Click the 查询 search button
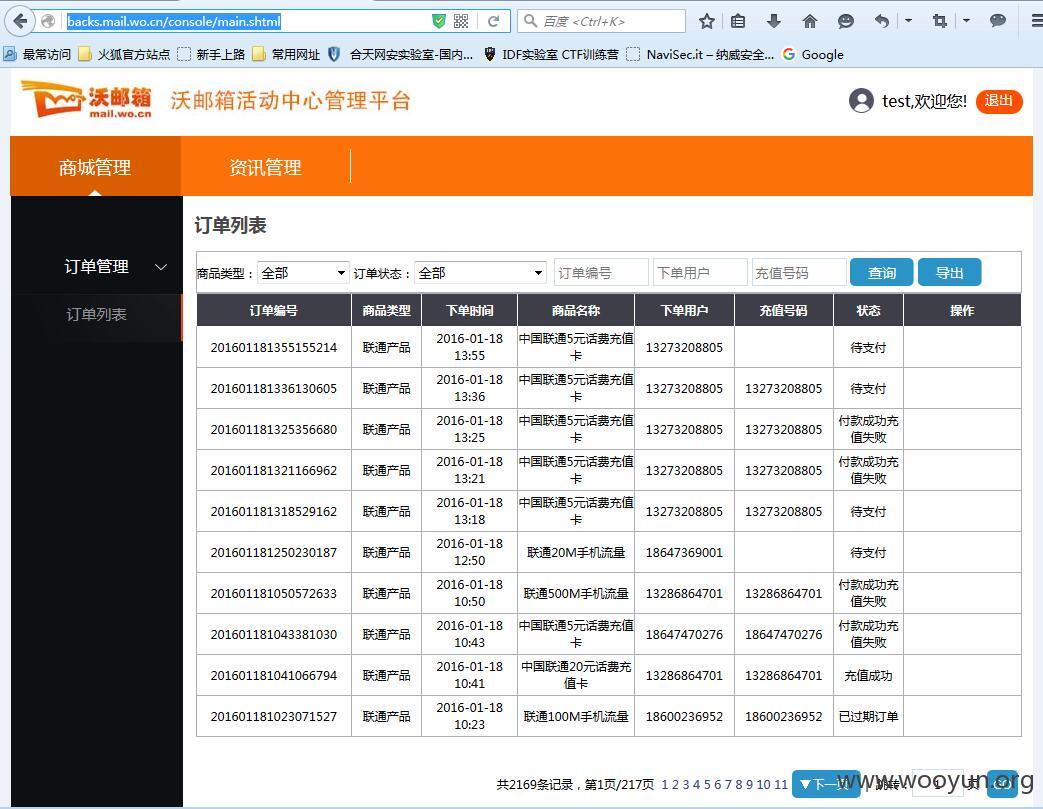This screenshot has height=809, width=1043. [x=881, y=273]
